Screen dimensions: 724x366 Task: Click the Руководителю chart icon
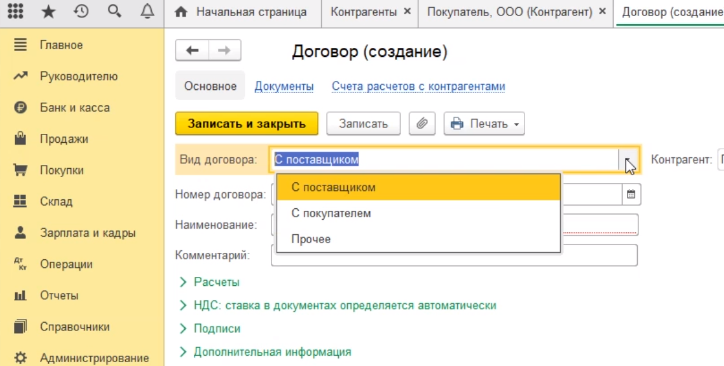coord(20,76)
